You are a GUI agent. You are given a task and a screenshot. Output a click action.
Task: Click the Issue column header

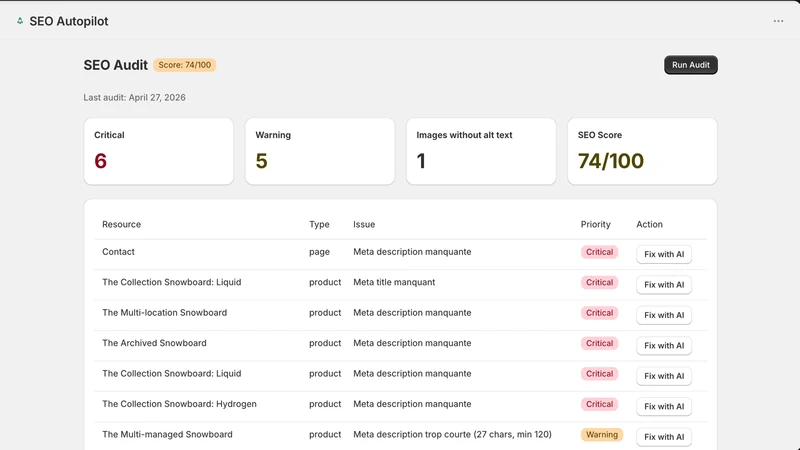click(x=364, y=224)
